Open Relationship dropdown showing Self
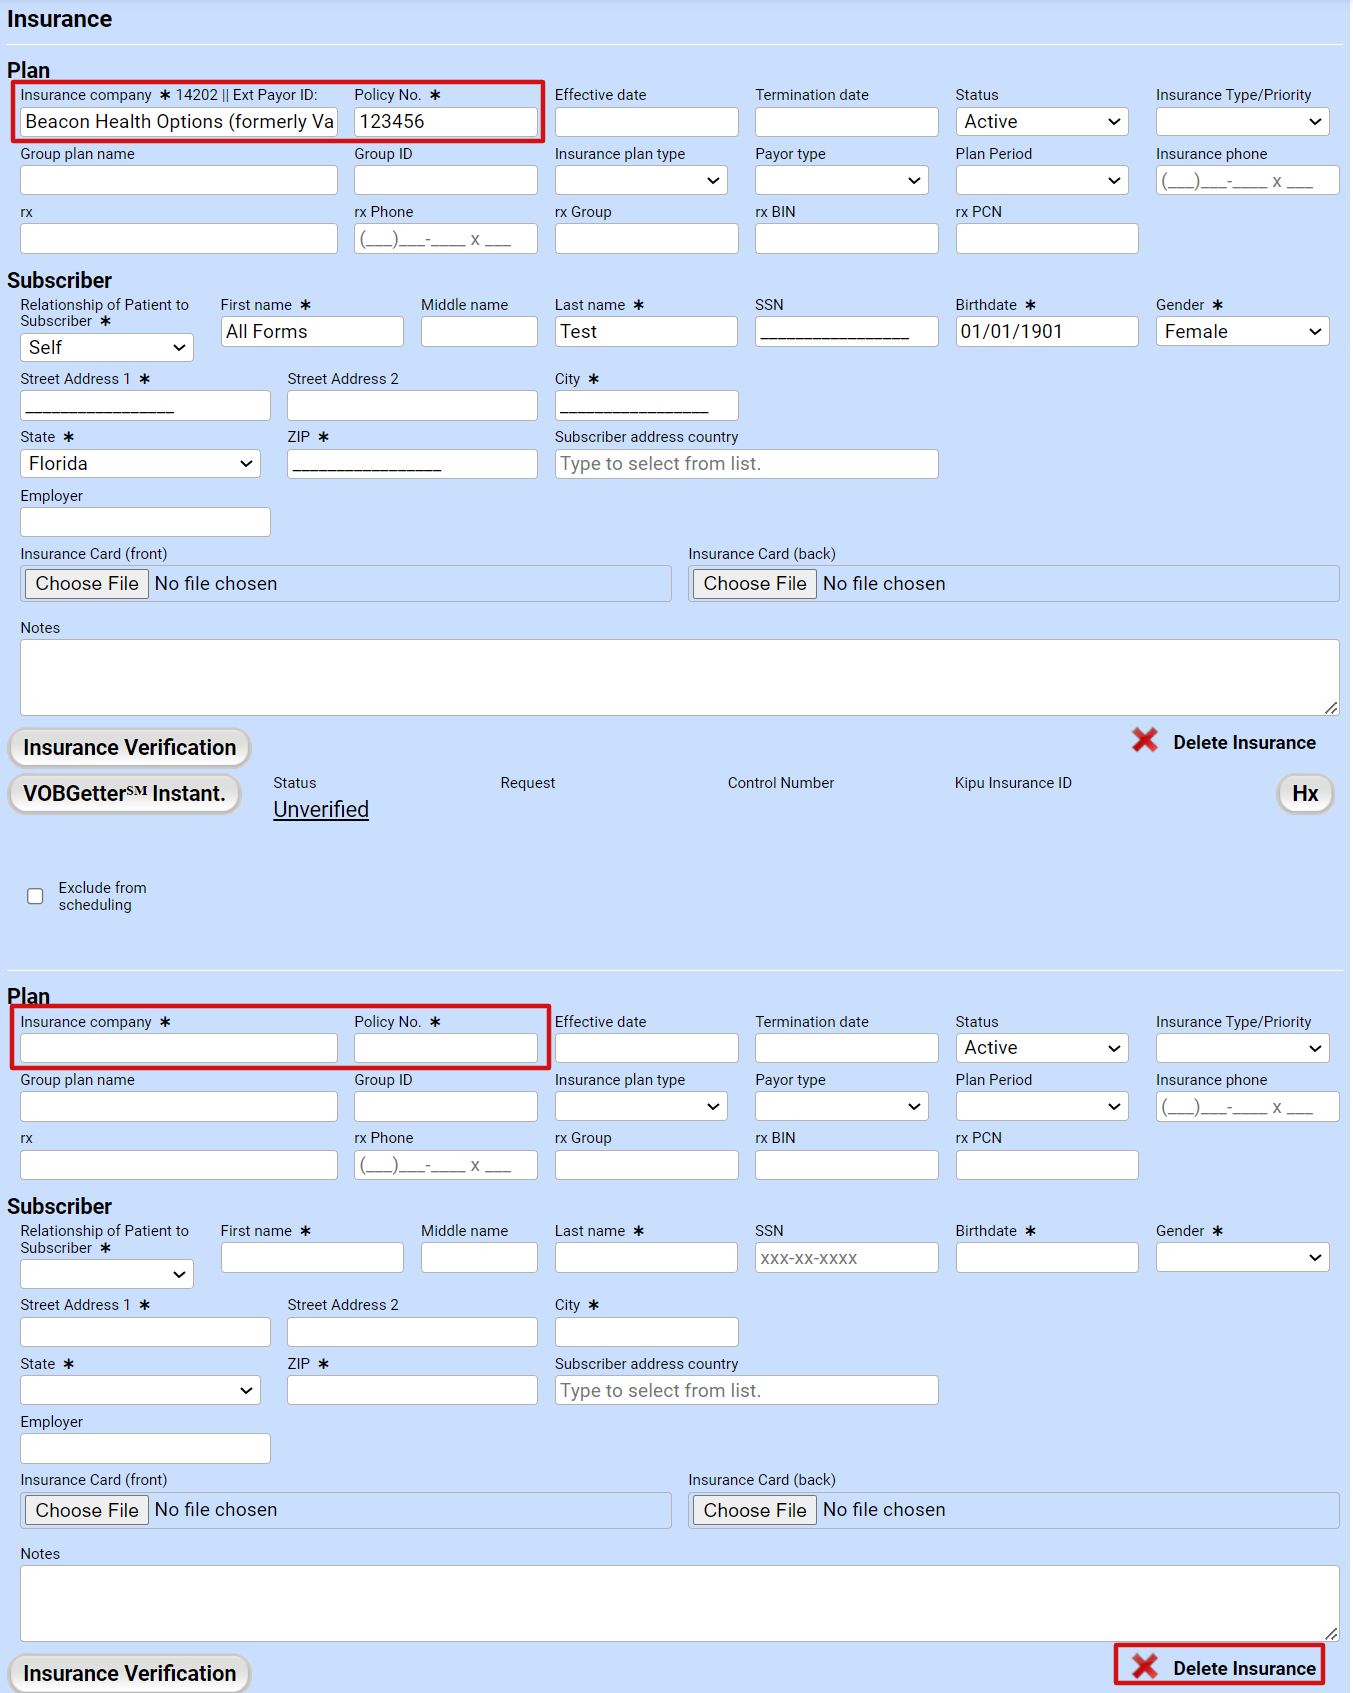Screen dimensions: 1353x1693 (x=107, y=348)
